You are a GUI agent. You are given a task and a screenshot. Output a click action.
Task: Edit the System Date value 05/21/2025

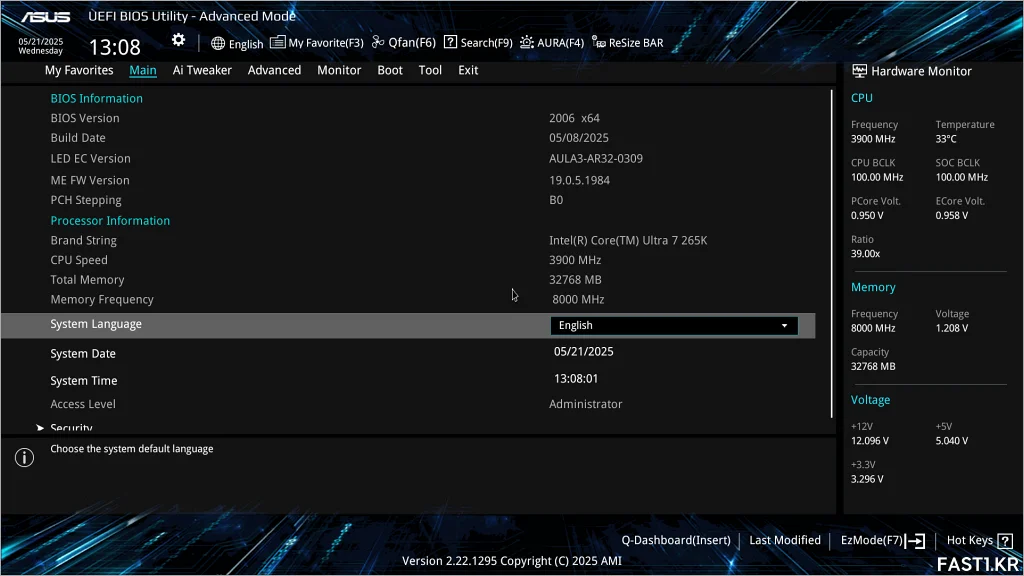(584, 351)
